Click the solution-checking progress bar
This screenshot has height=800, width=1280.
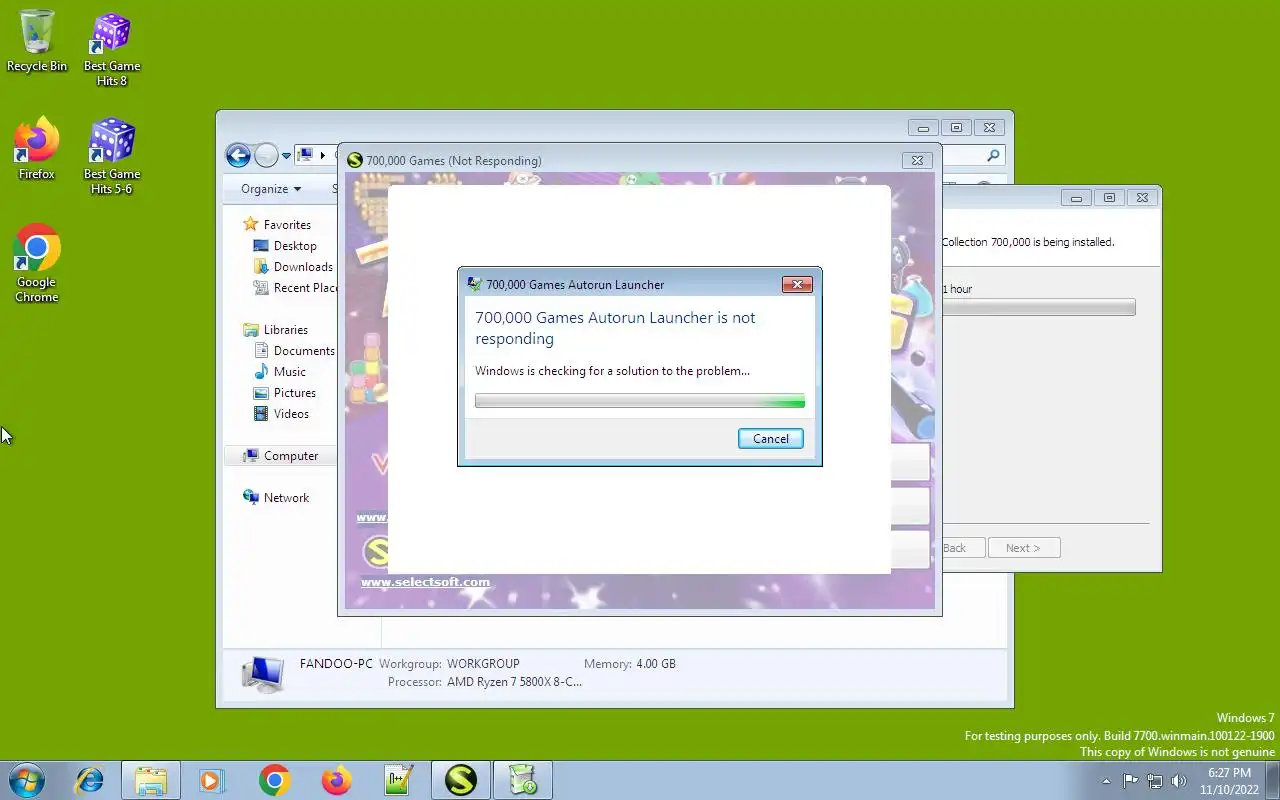(x=640, y=401)
